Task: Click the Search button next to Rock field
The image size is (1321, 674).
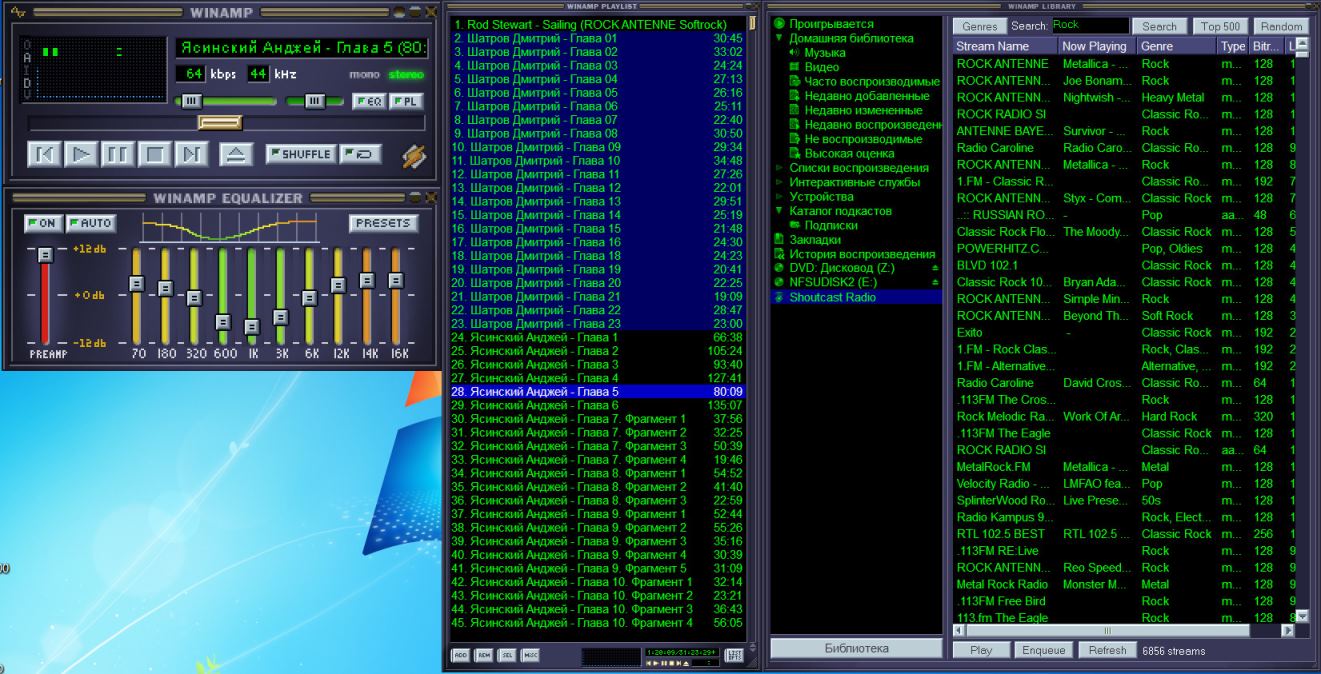Action: 1159,27
